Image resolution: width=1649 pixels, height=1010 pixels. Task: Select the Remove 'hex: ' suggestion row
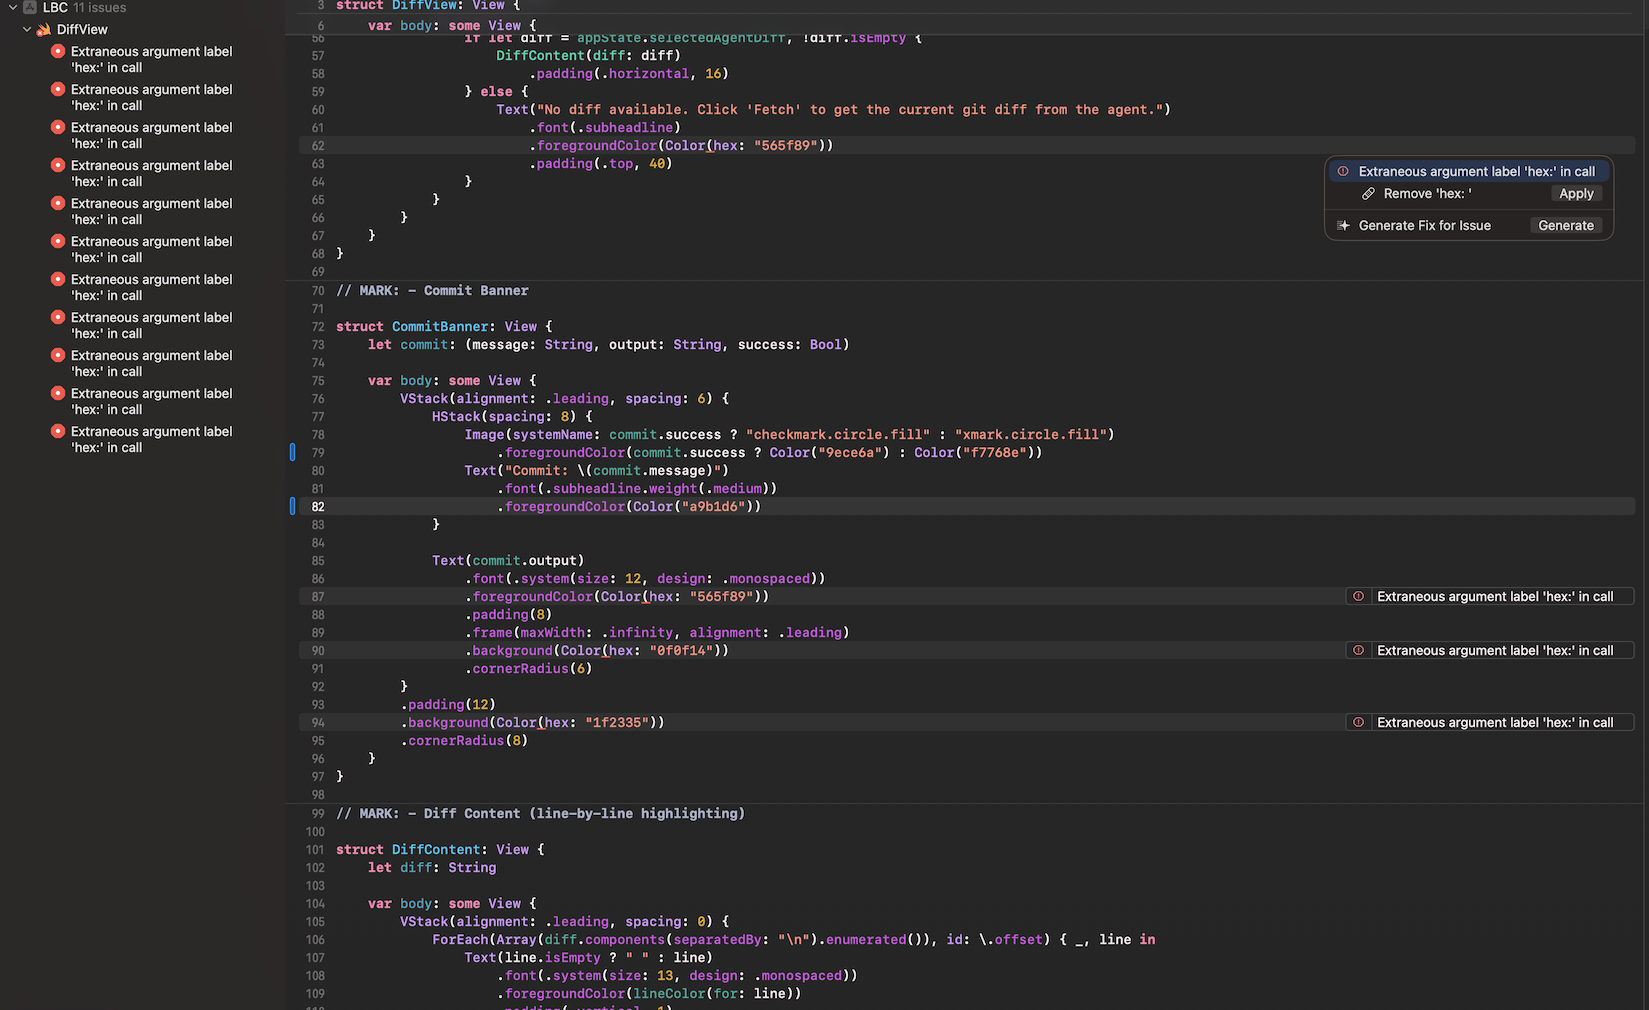1469,194
